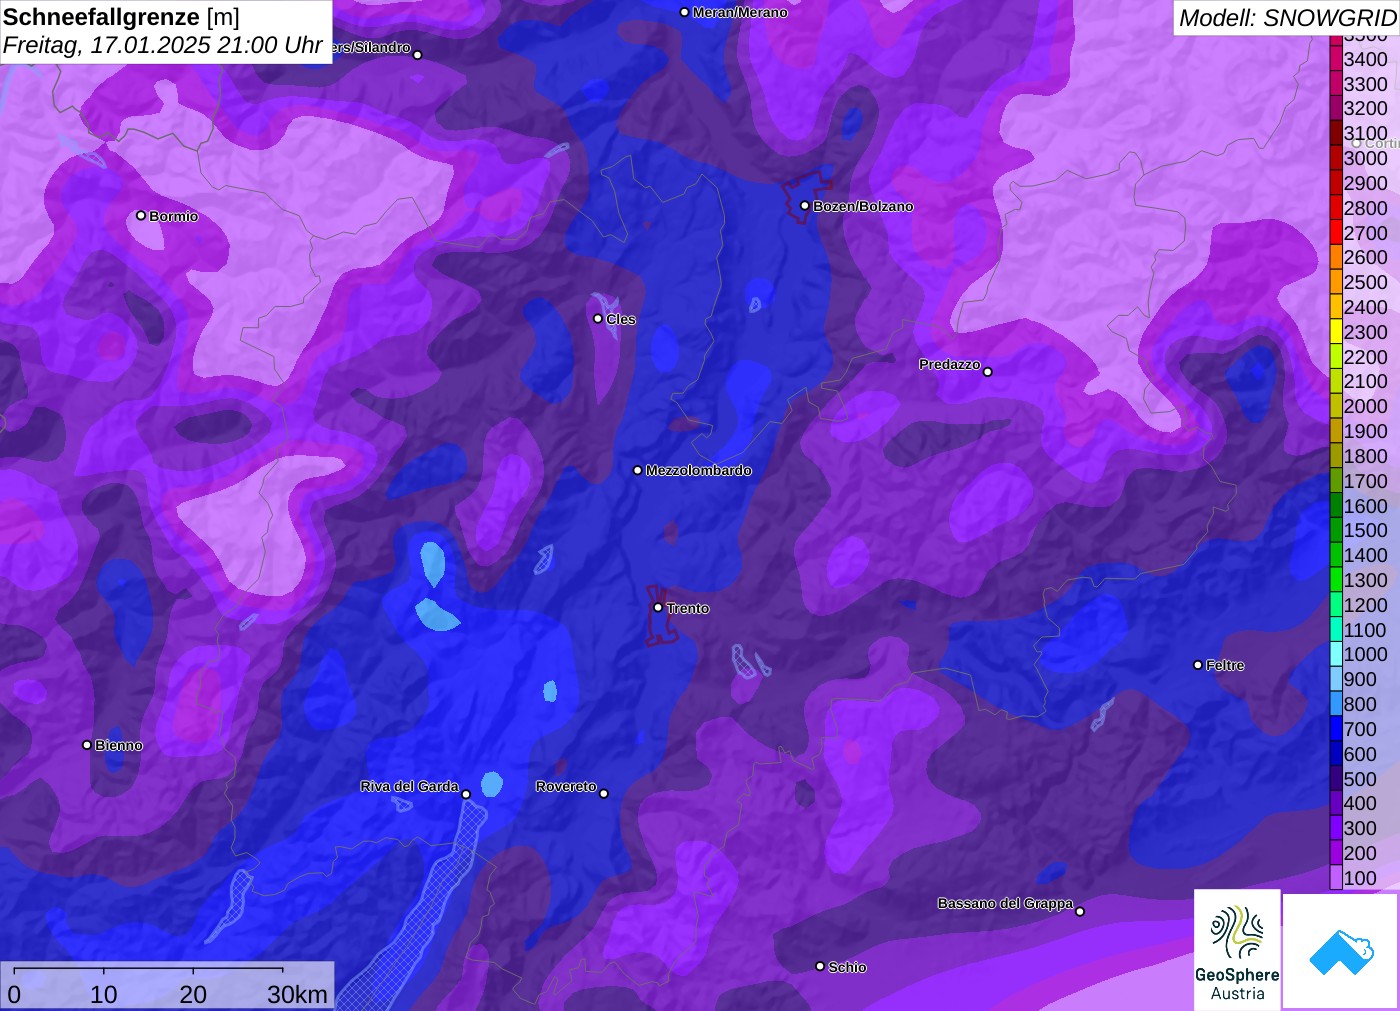Click the 0 mark on scale bar
The height and width of the screenshot is (1011, 1400).
[14, 995]
